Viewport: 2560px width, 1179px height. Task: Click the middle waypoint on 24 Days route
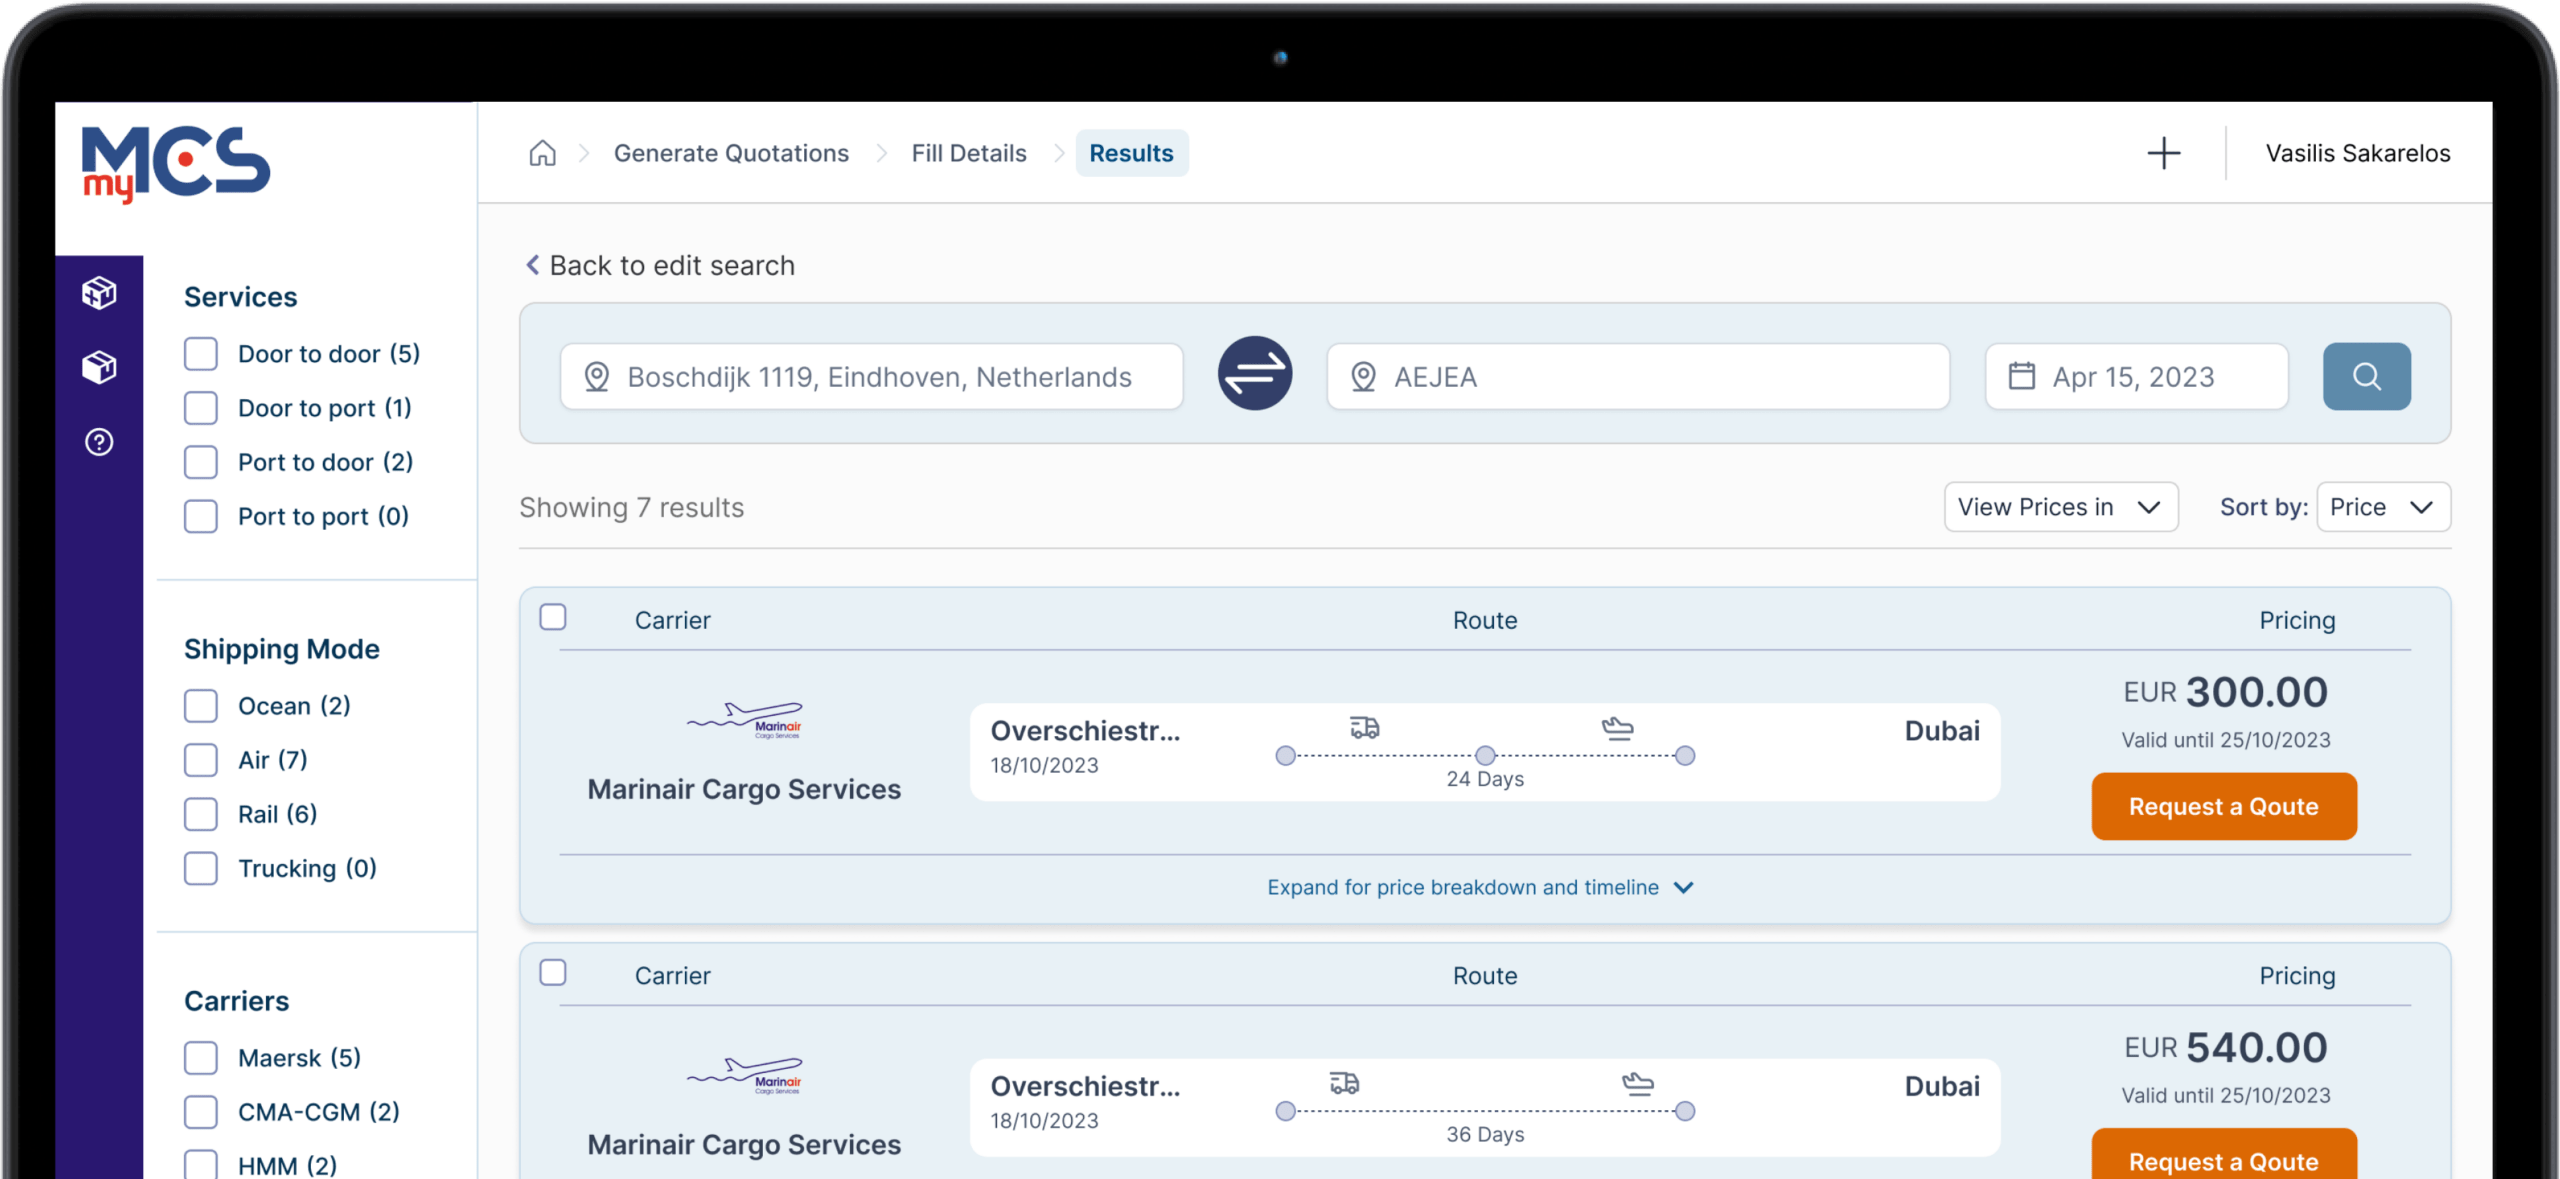(1485, 756)
